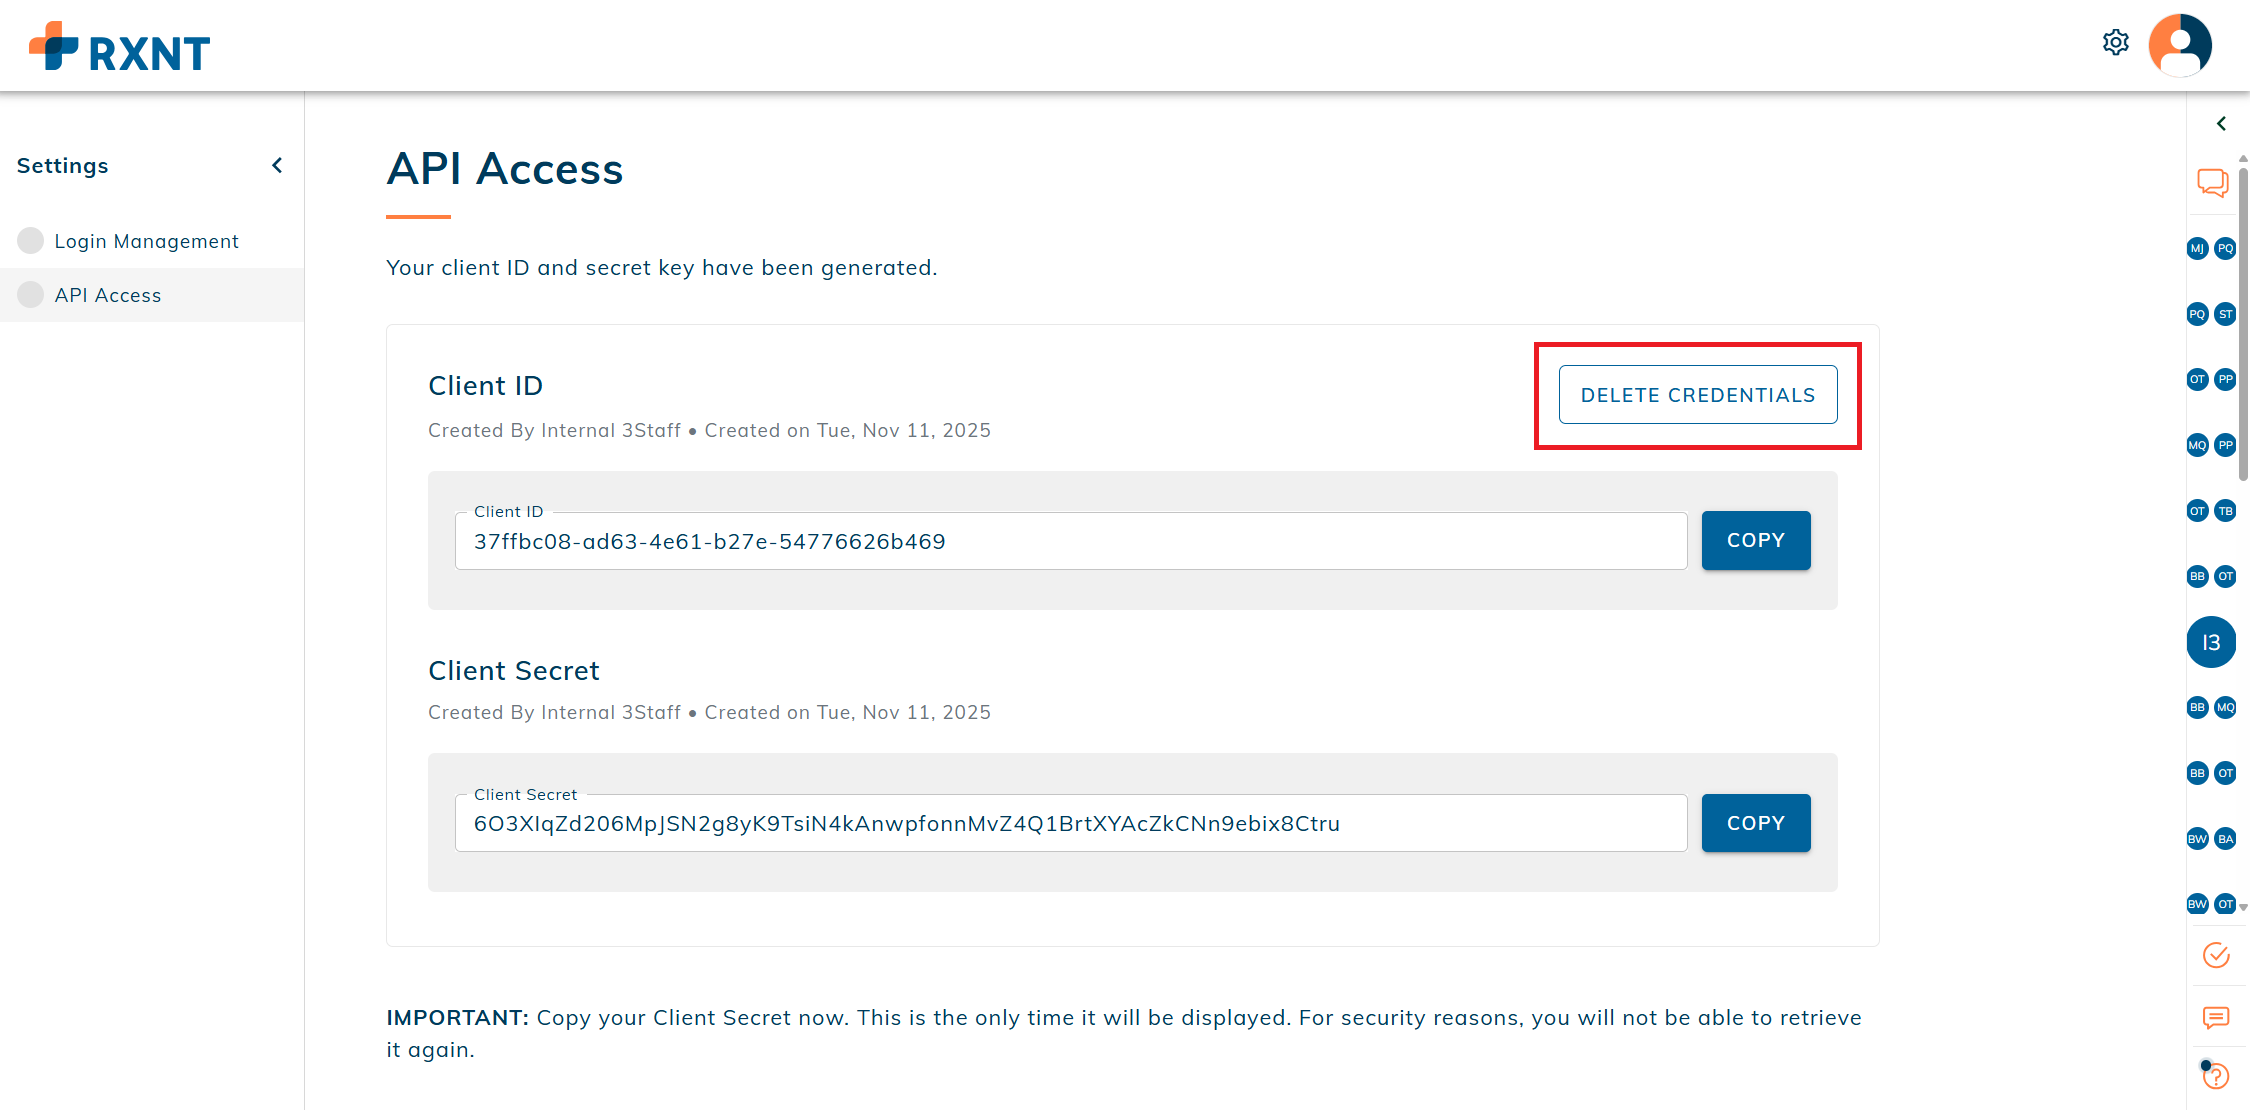Copy the Client ID value

(x=1755, y=540)
